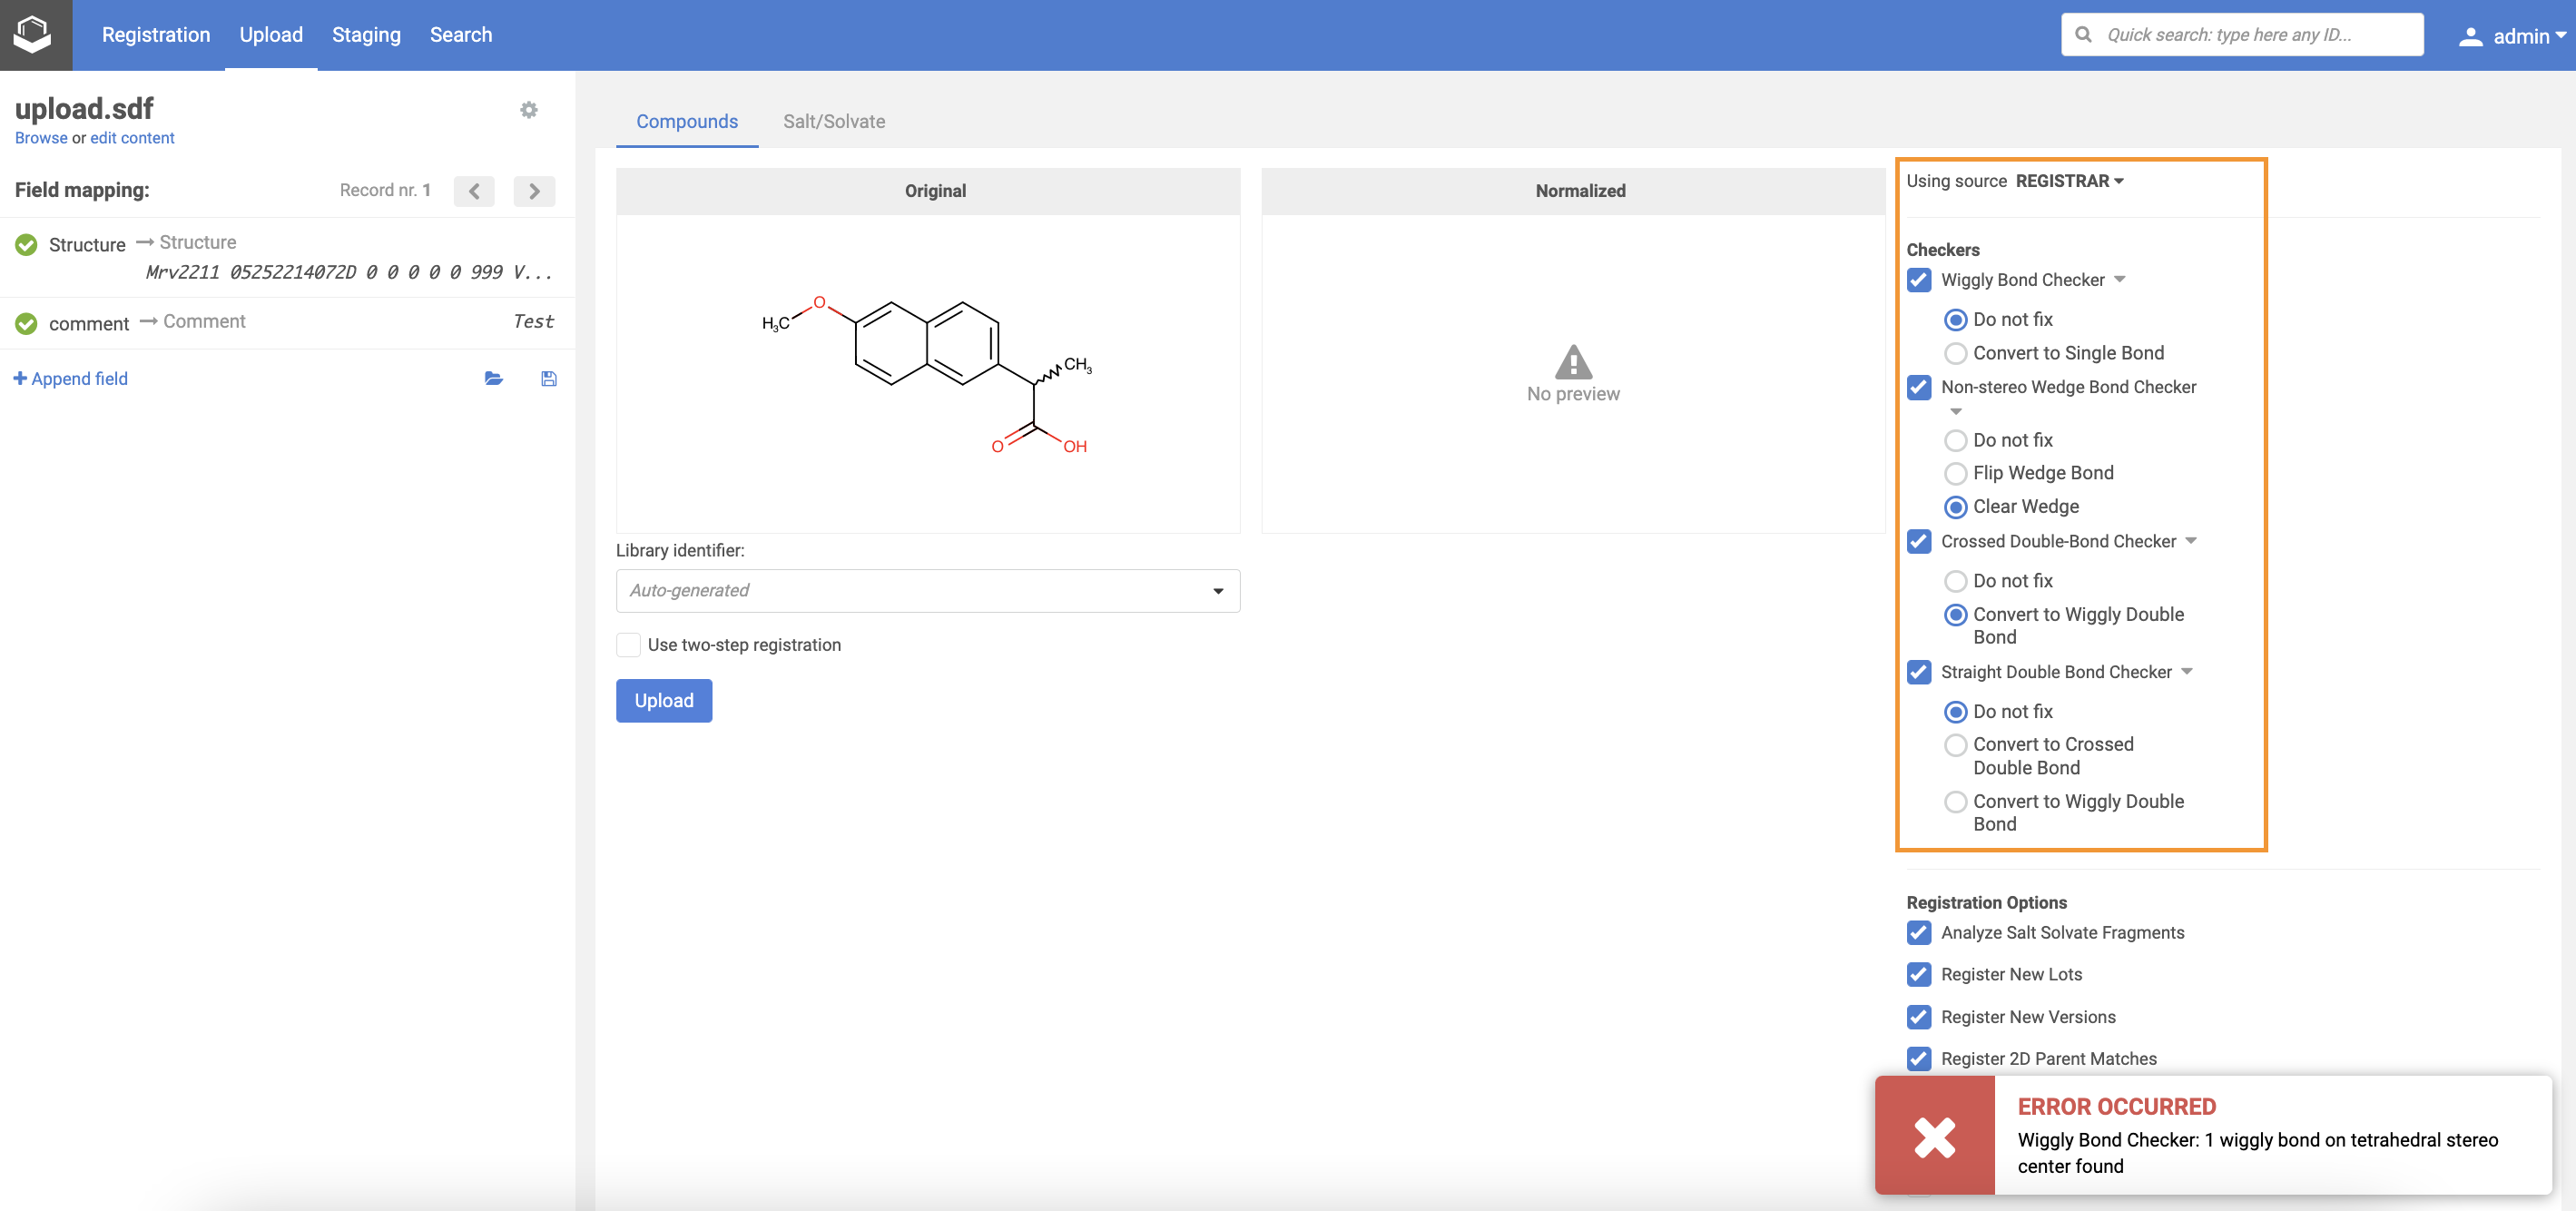
Task: Click the admin user profile icon
Action: click(x=2470, y=36)
